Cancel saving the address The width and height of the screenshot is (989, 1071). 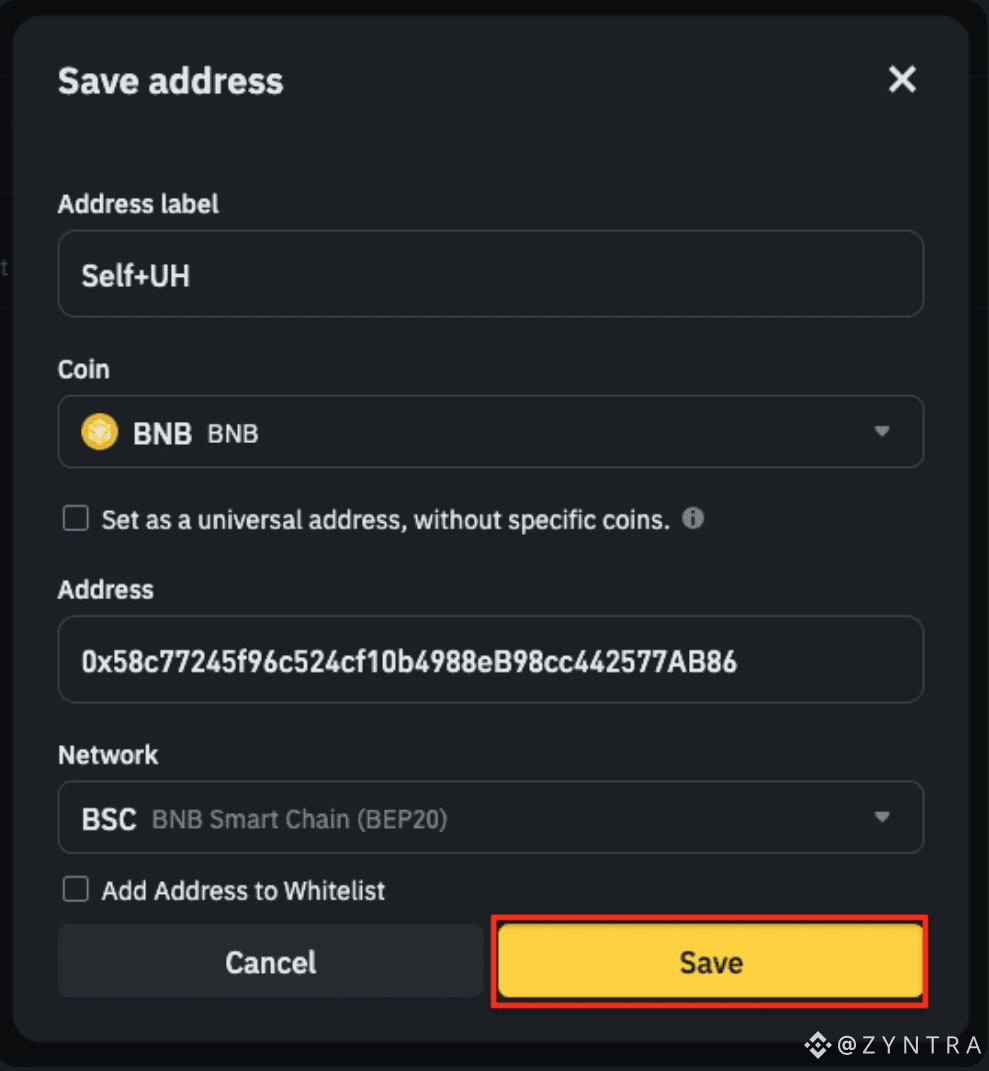click(270, 961)
